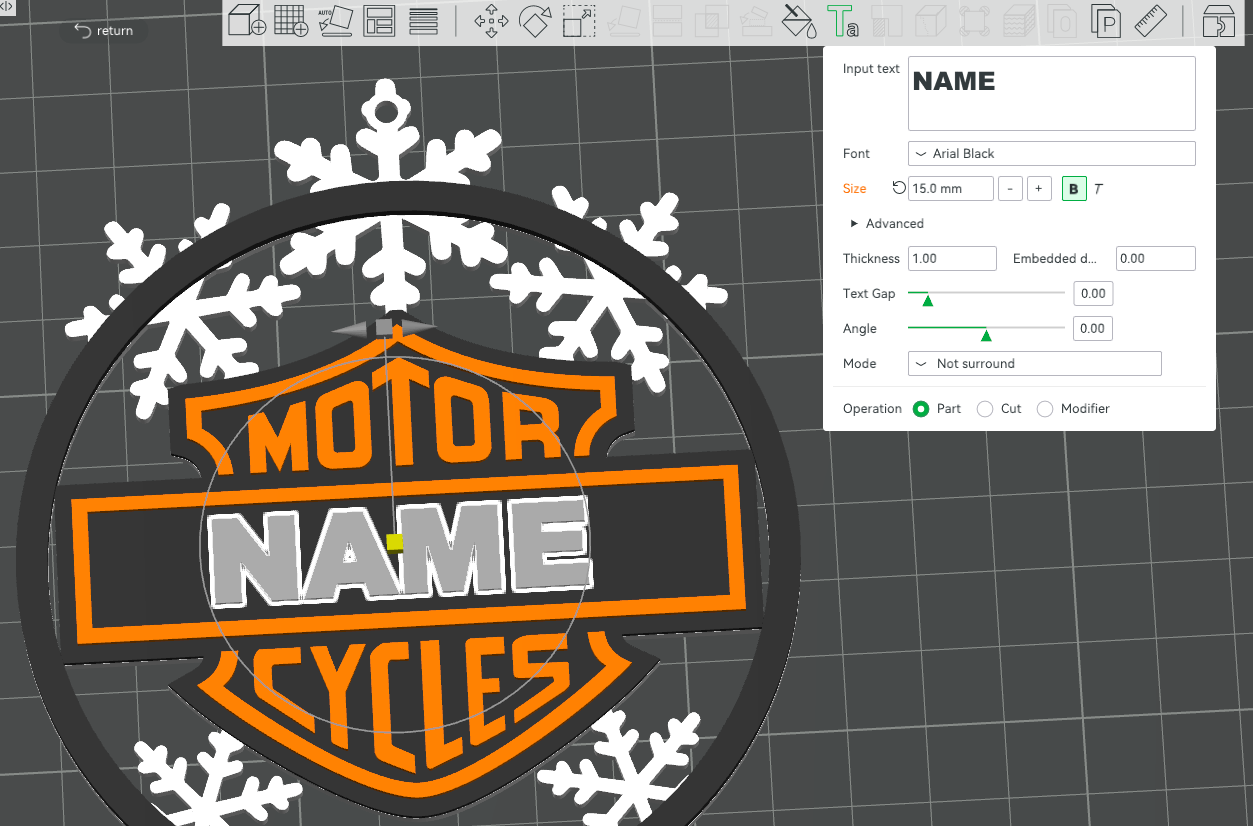Toggle Italic text style
Viewport: 1253px width, 826px height.
point(1098,188)
